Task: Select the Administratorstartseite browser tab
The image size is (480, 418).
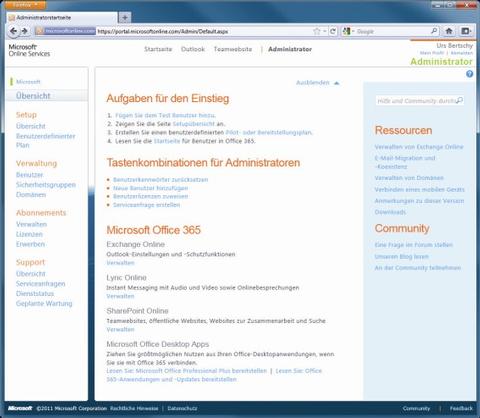Action: tap(61, 18)
